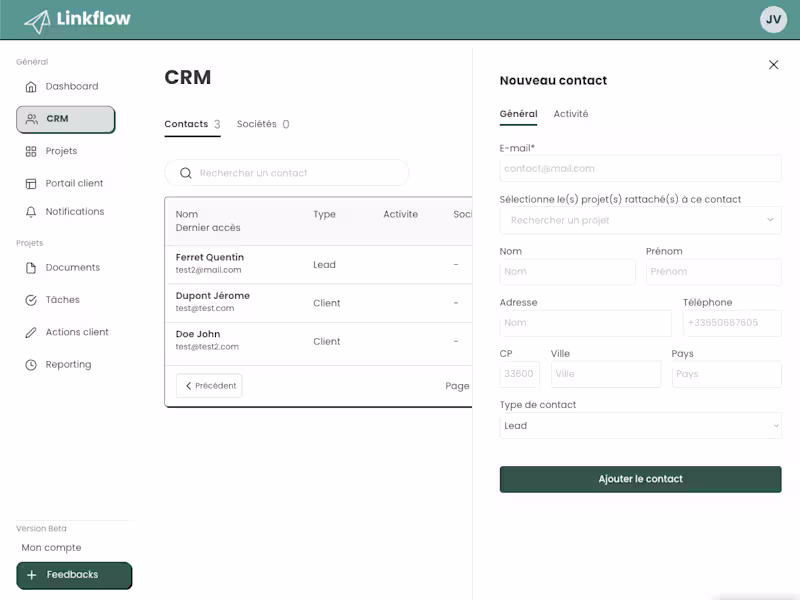Select the CRM icon in the sidebar
This screenshot has height=600, width=800.
tap(30, 118)
